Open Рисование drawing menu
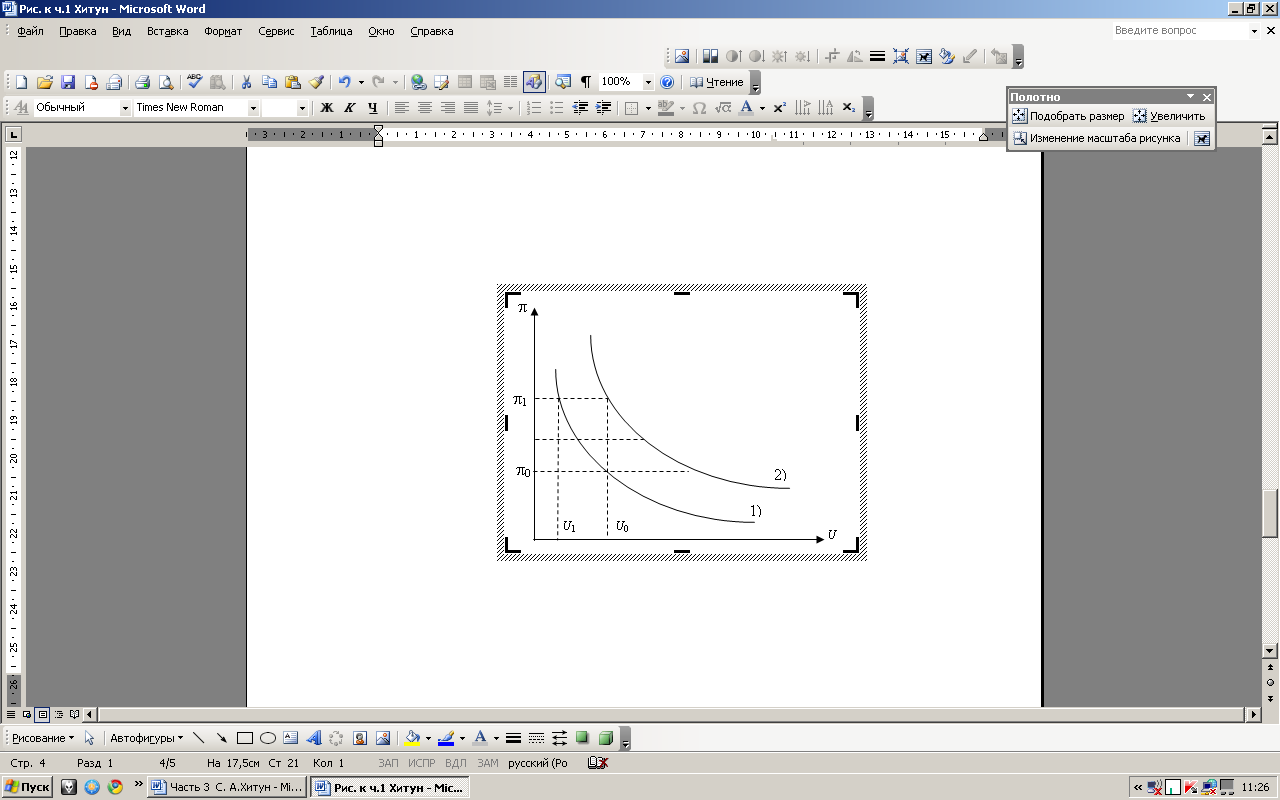The width and height of the screenshot is (1280, 800). pyautogui.click(x=43, y=738)
